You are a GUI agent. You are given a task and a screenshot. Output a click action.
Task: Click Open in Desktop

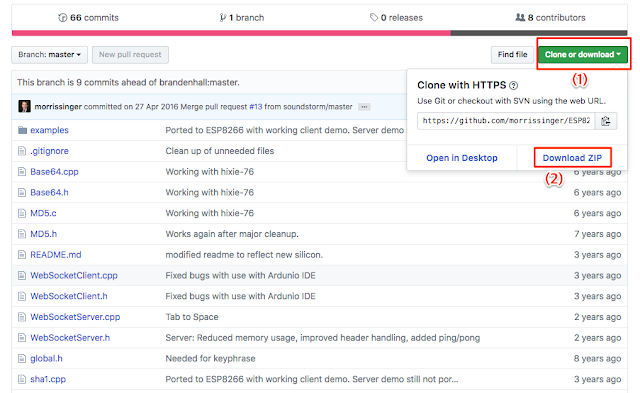(462, 158)
